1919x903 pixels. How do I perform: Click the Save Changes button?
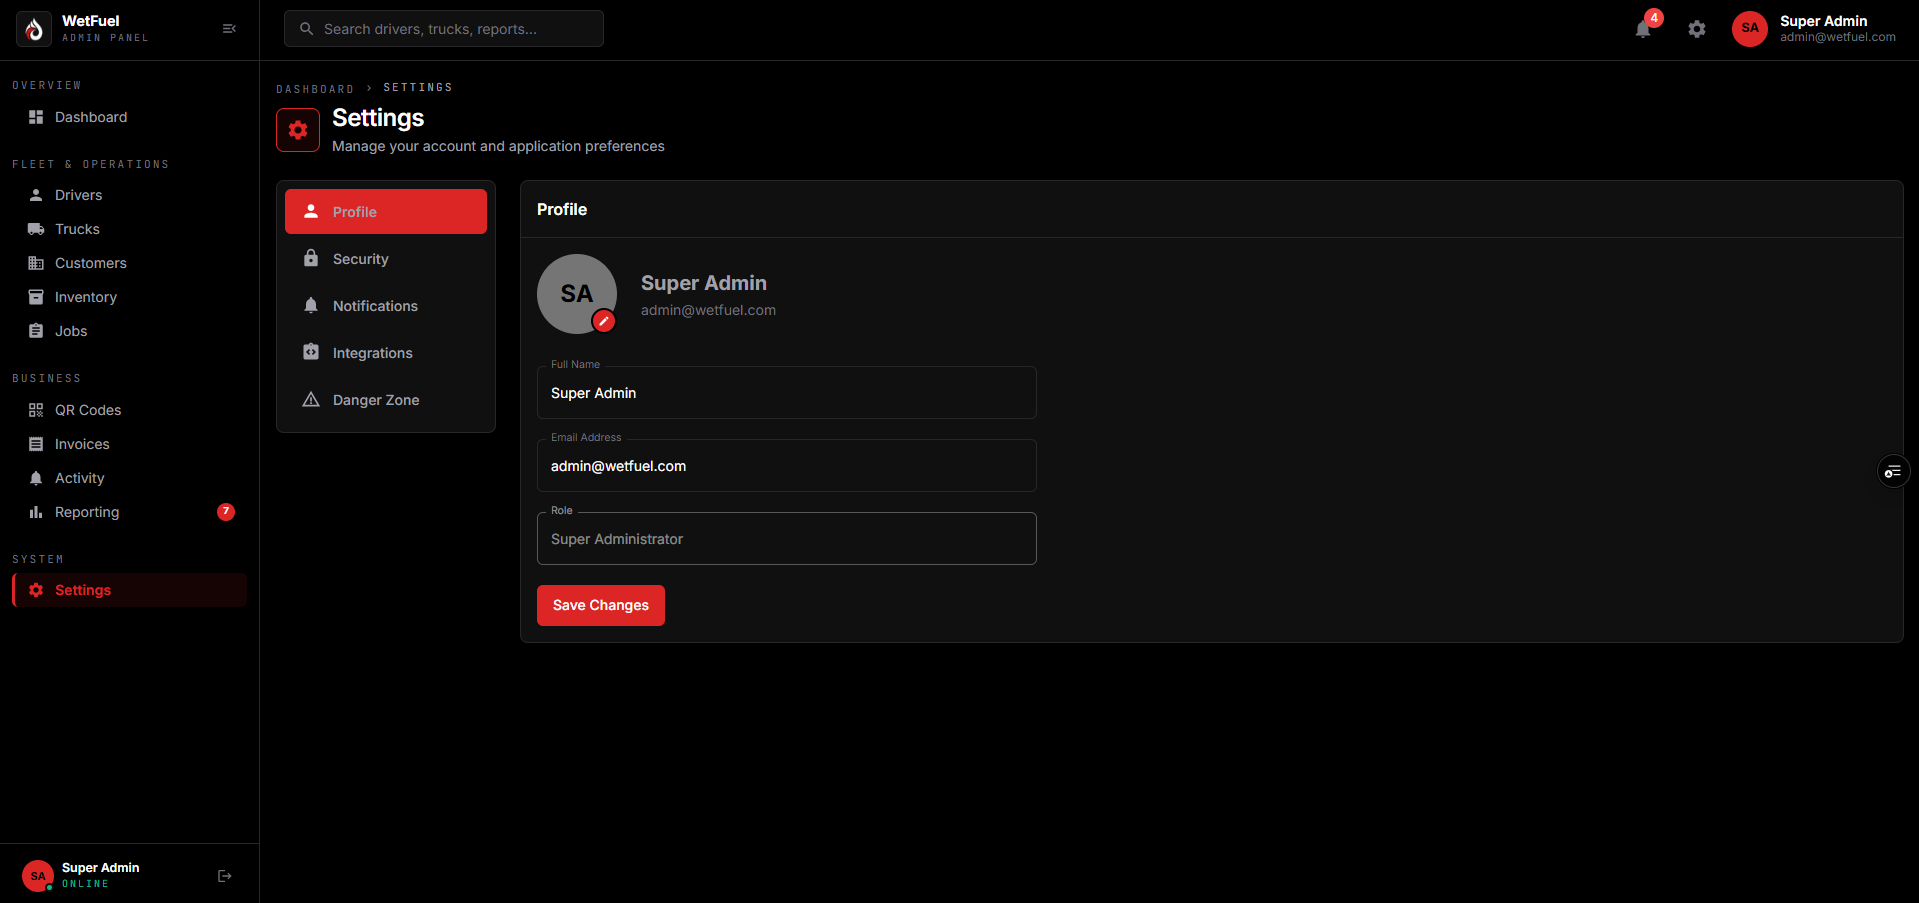601,605
